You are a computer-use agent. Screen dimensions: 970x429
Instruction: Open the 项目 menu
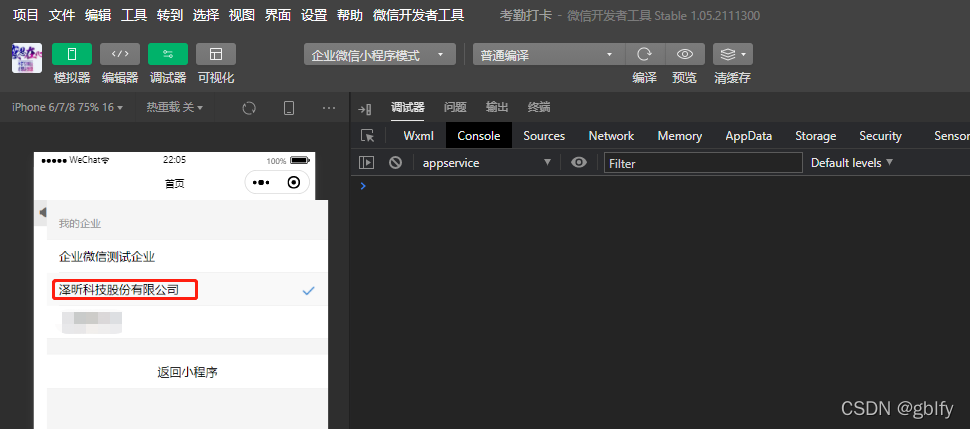(25, 15)
